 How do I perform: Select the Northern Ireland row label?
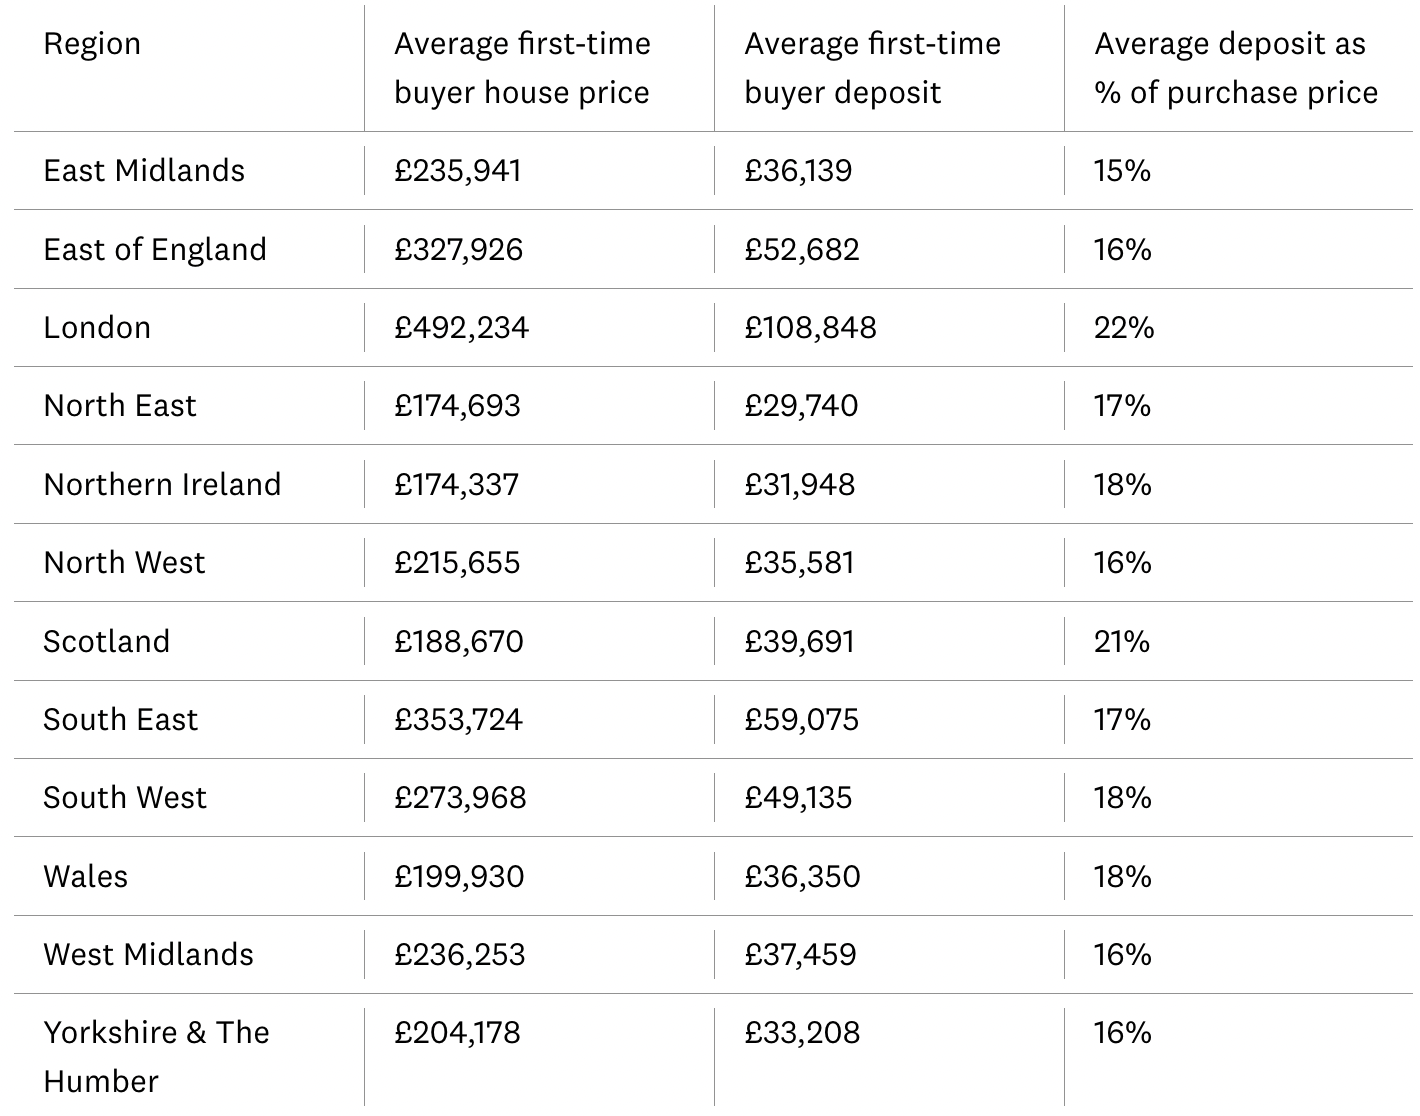pyautogui.click(x=162, y=484)
